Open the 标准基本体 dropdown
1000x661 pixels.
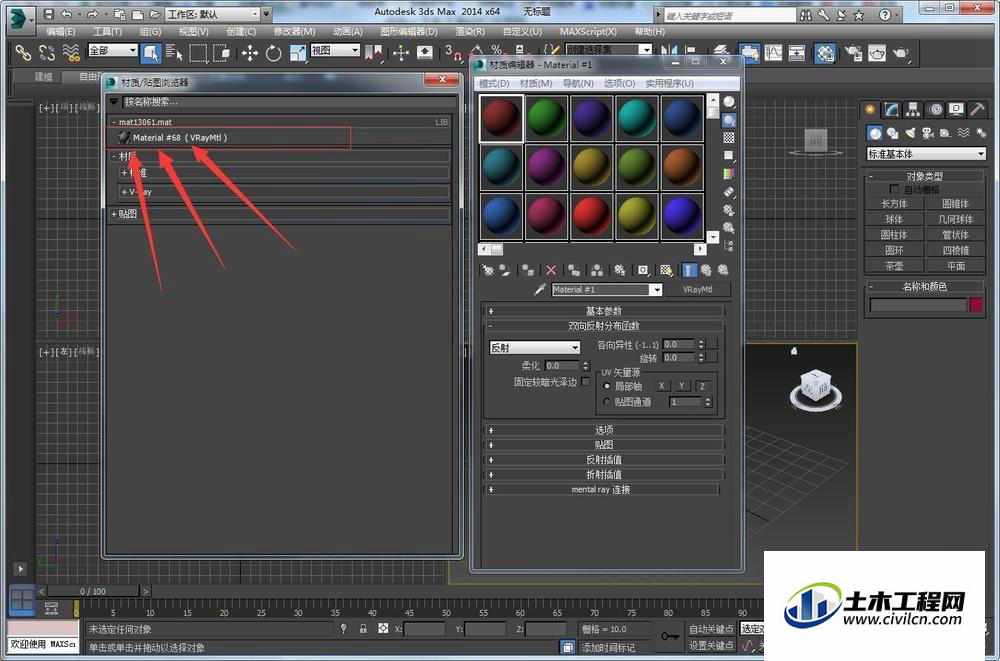925,154
